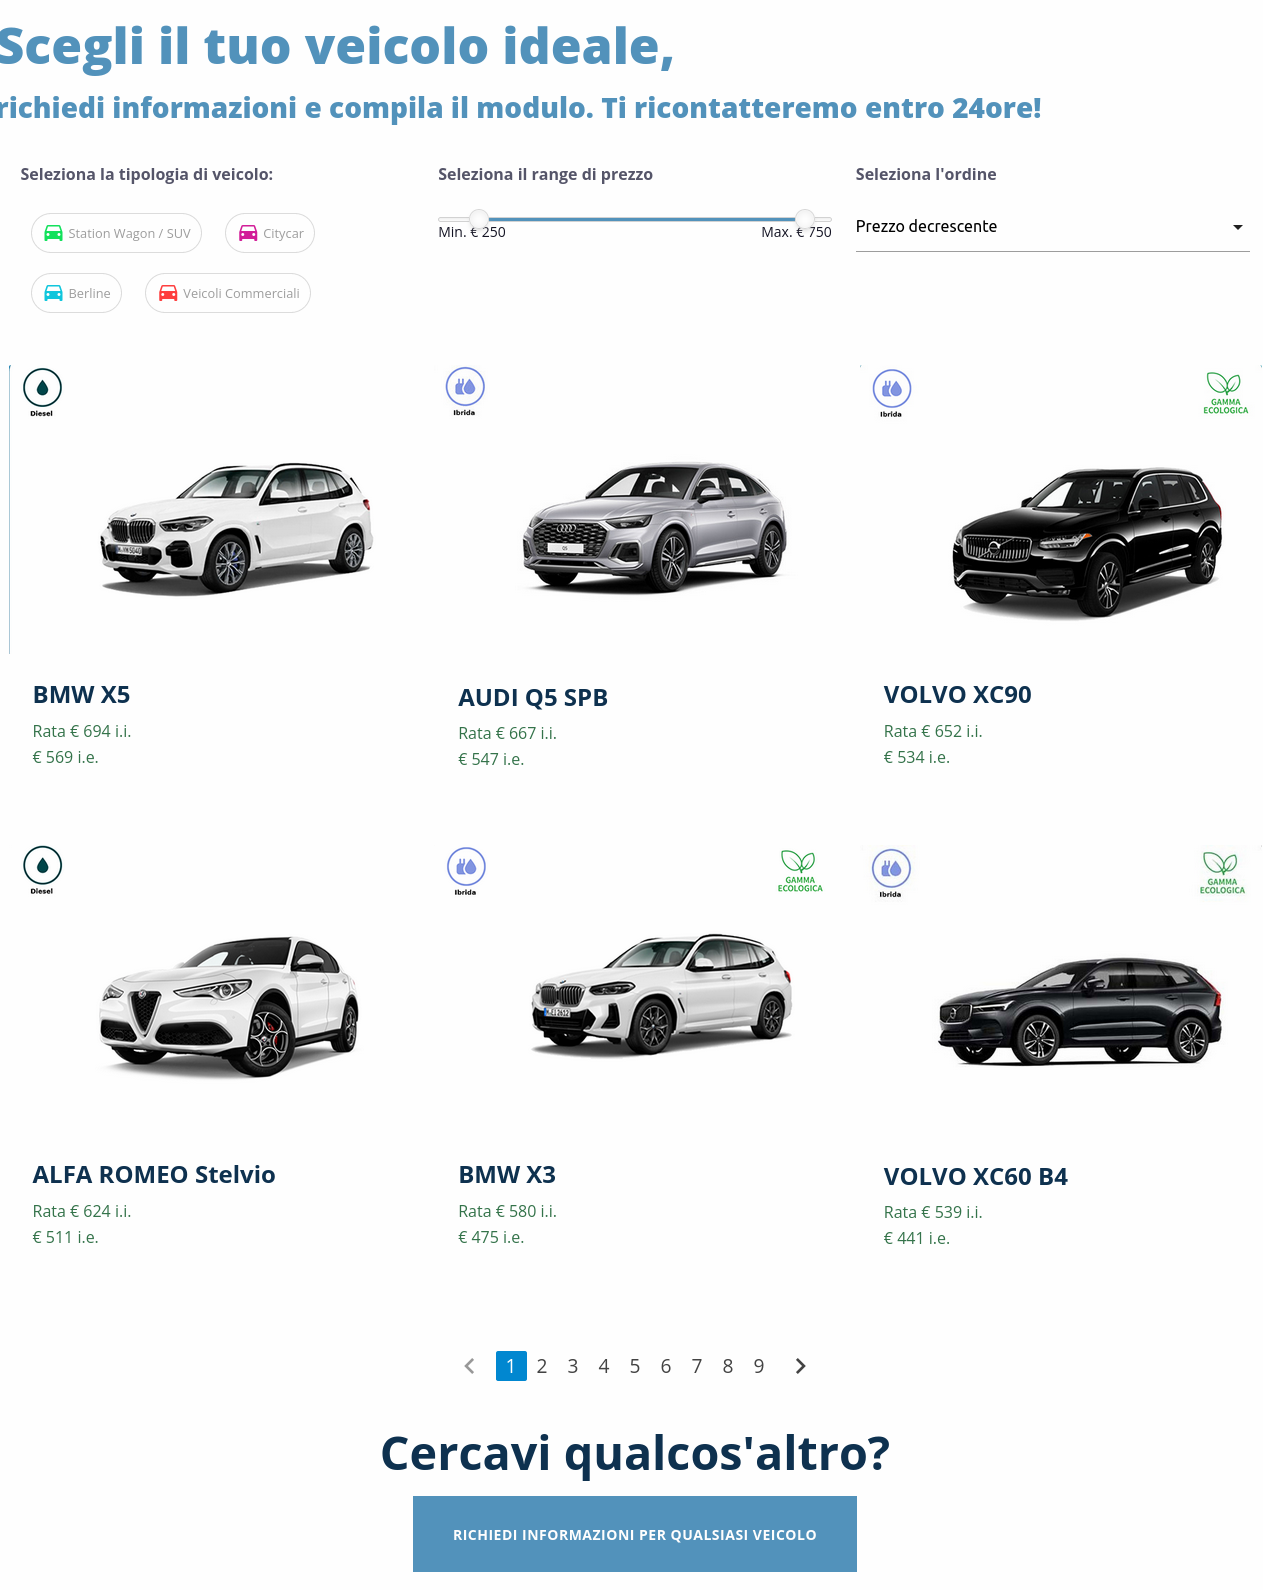This screenshot has width=1263, height=1590.
Task: Jump to page 9 of results
Action: 759,1366
